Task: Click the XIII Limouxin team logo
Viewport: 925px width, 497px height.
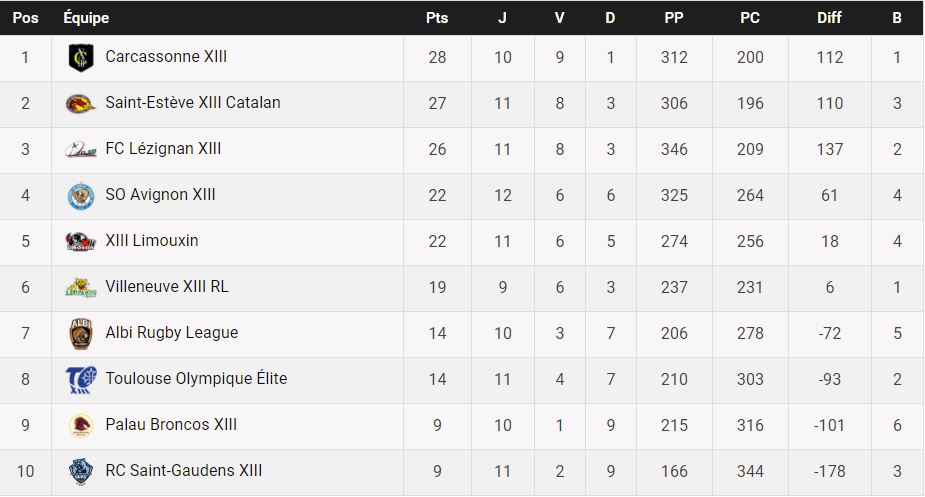Action: 80,241
